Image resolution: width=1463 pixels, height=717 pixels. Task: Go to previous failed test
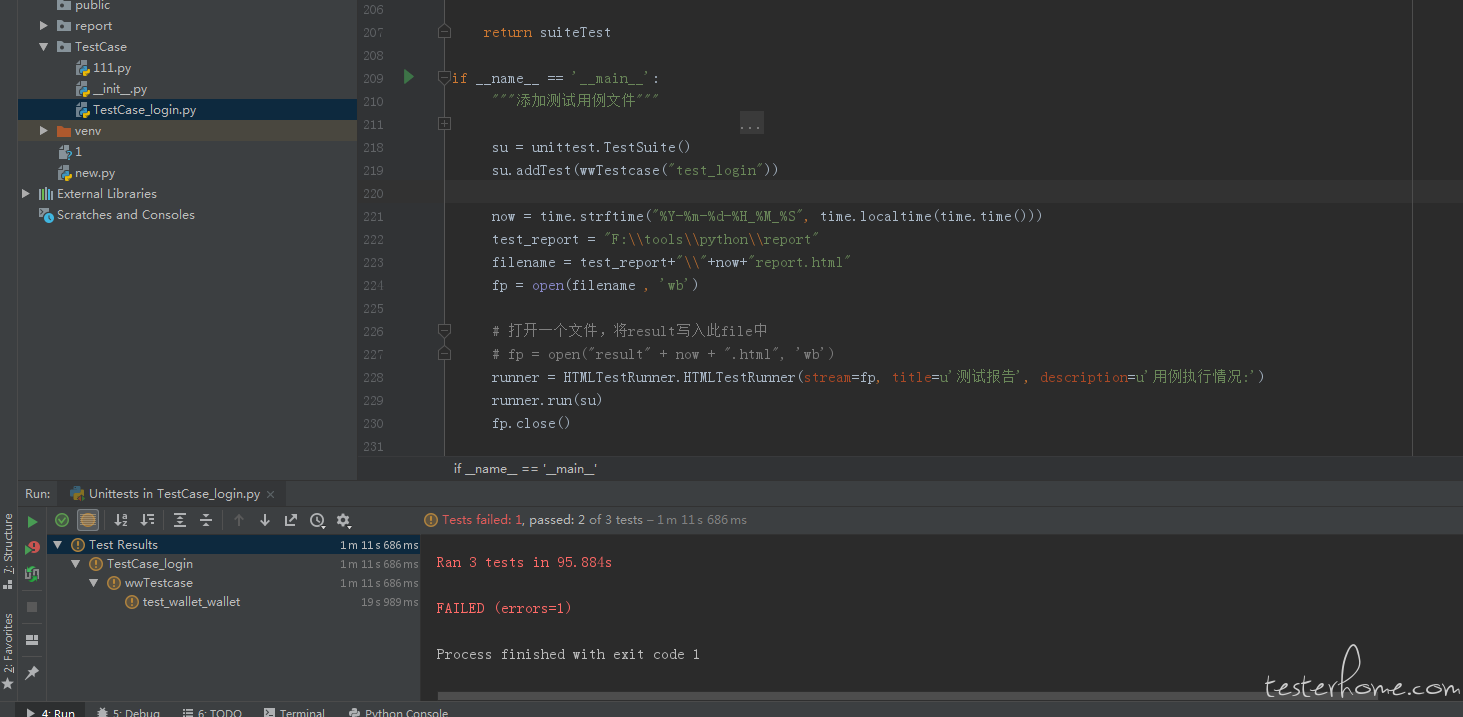[x=239, y=520]
